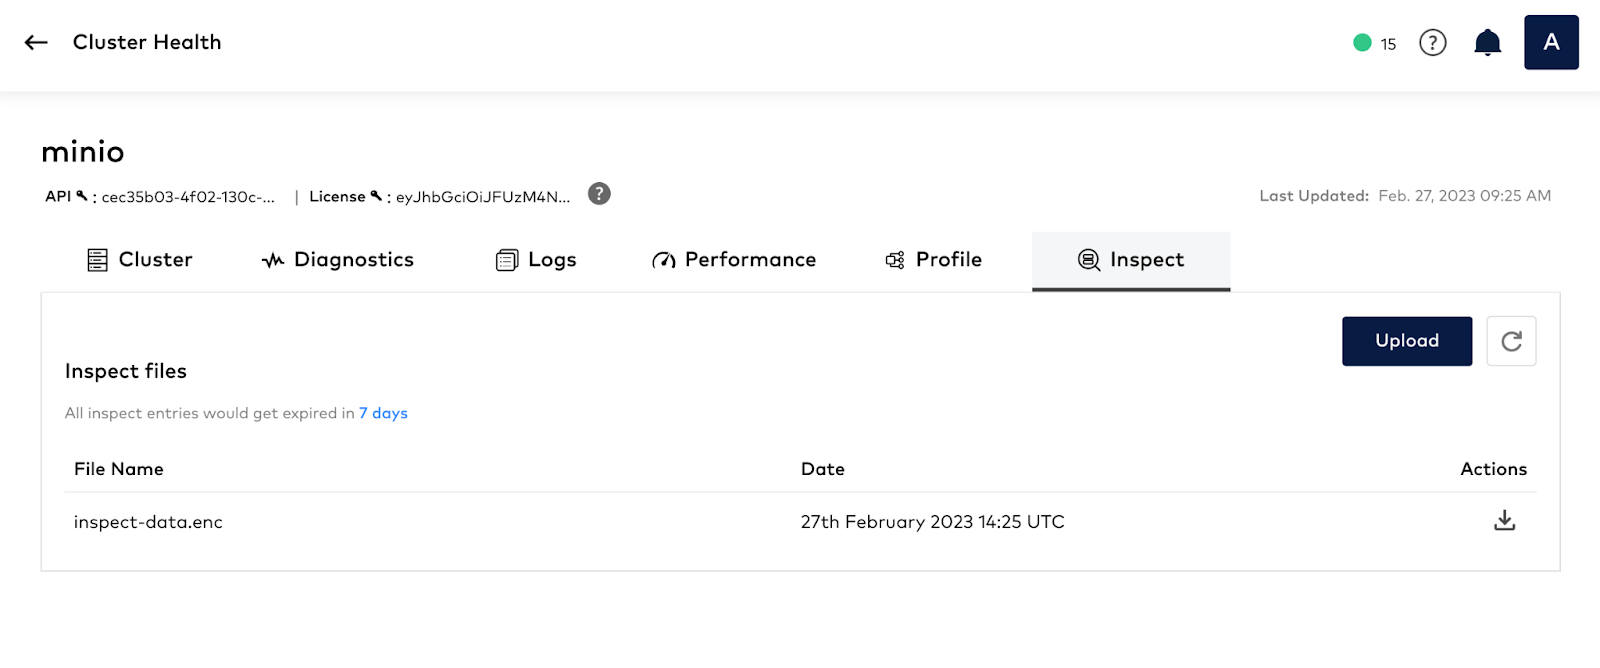Click the user avatar A button
Viewport: 1600px width, 668px height.
coord(1551,43)
